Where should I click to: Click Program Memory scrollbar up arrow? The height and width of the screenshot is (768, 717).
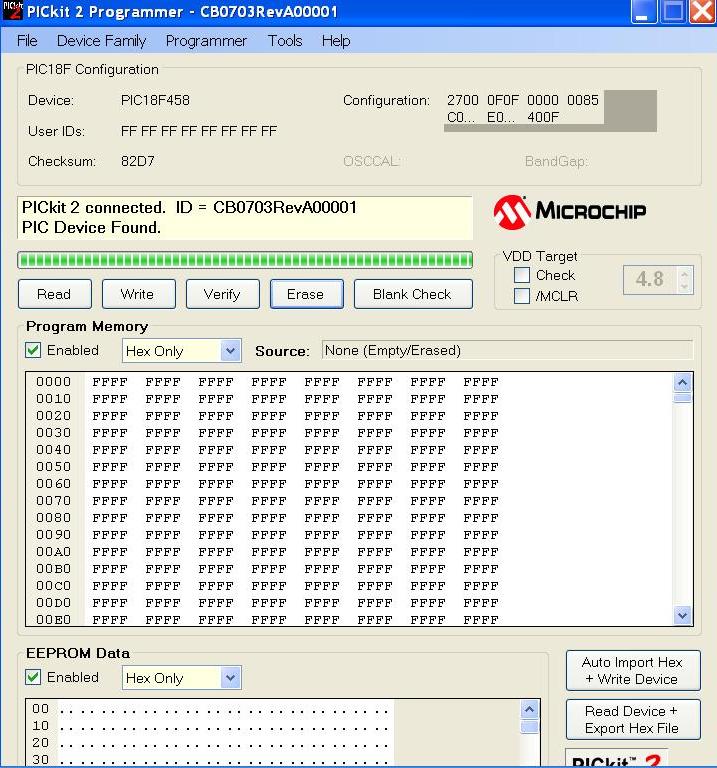[x=683, y=382]
